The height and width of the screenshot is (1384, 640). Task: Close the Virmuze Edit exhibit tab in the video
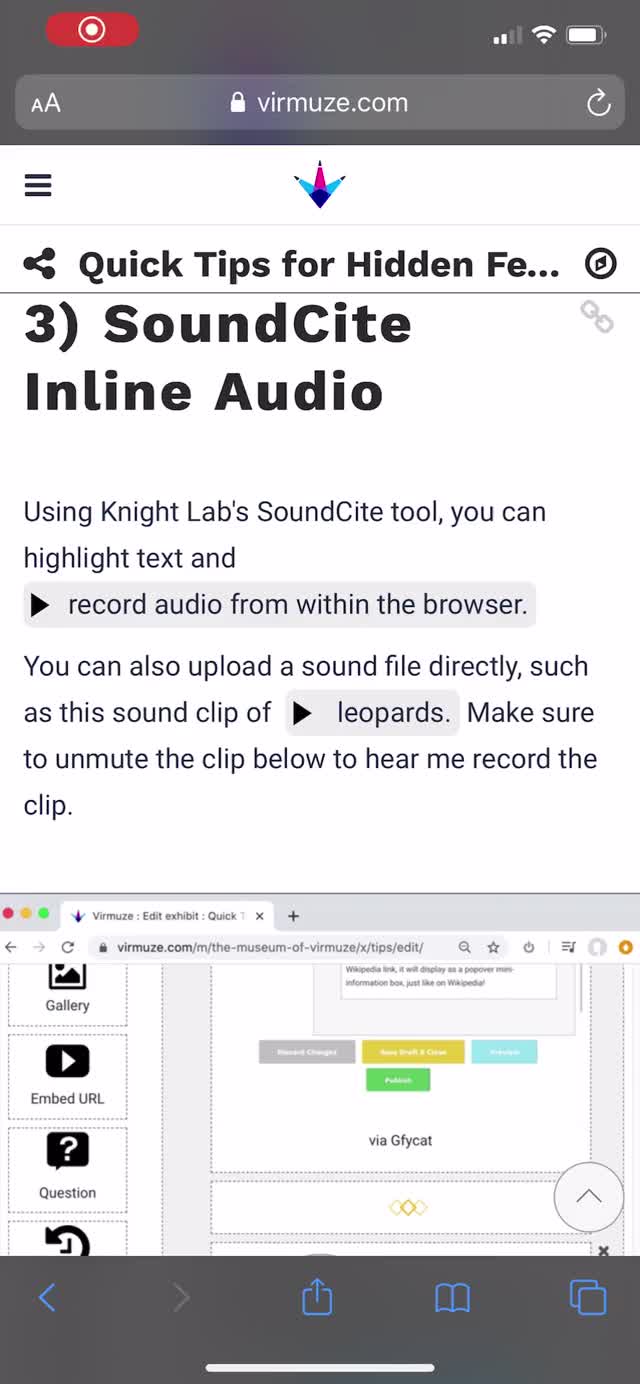point(259,915)
